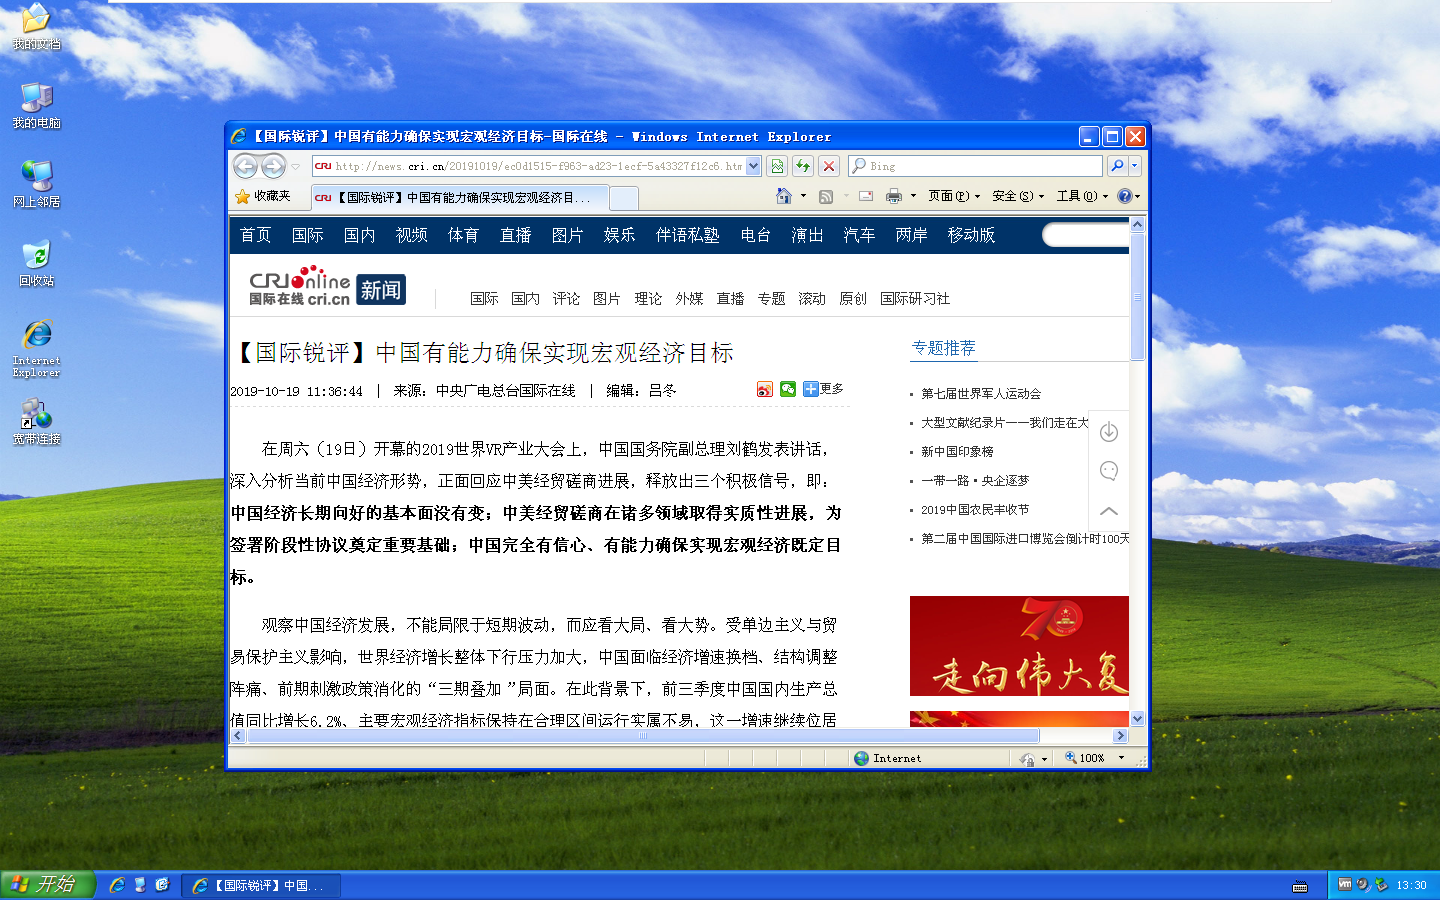Click the browser Forward arrow button

click(x=273, y=166)
